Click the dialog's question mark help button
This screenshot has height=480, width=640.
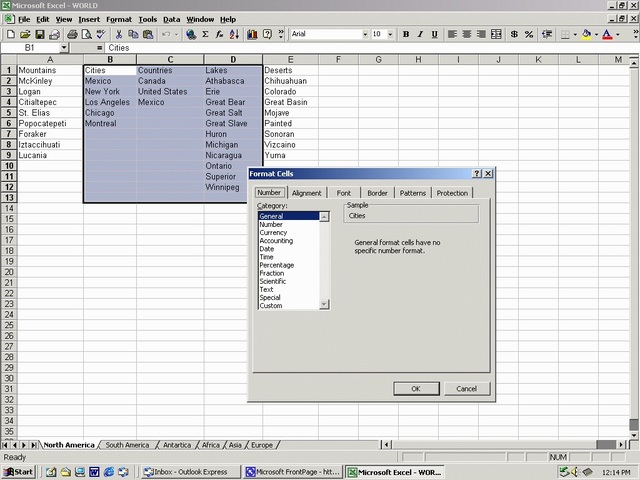coord(477,173)
